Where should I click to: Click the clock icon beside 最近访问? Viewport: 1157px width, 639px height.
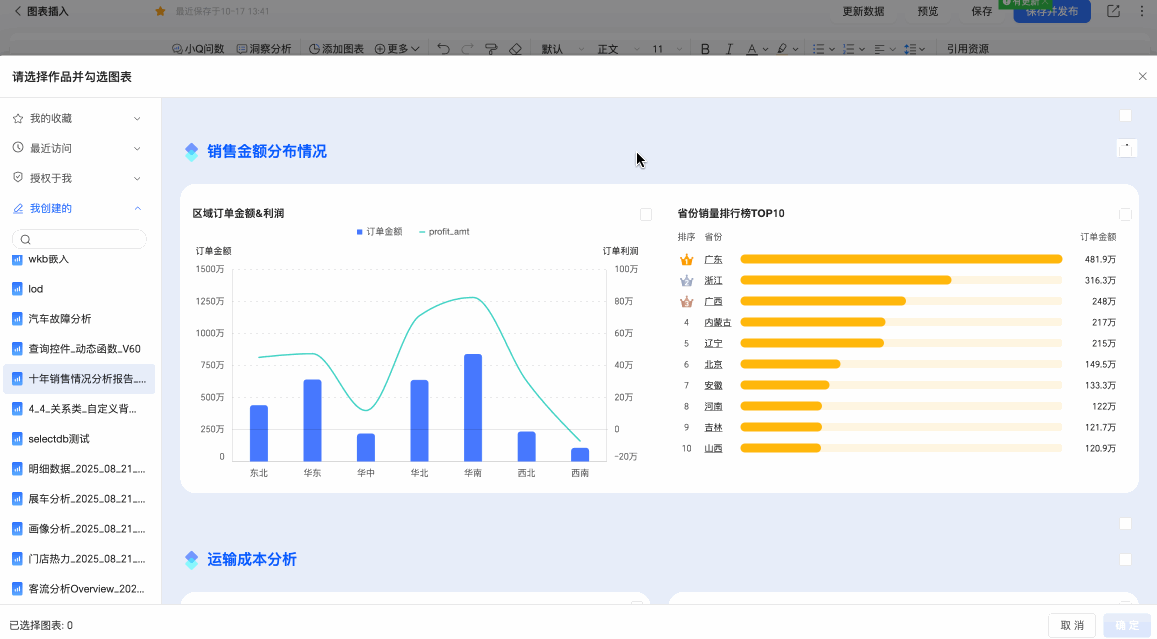tap(18, 148)
